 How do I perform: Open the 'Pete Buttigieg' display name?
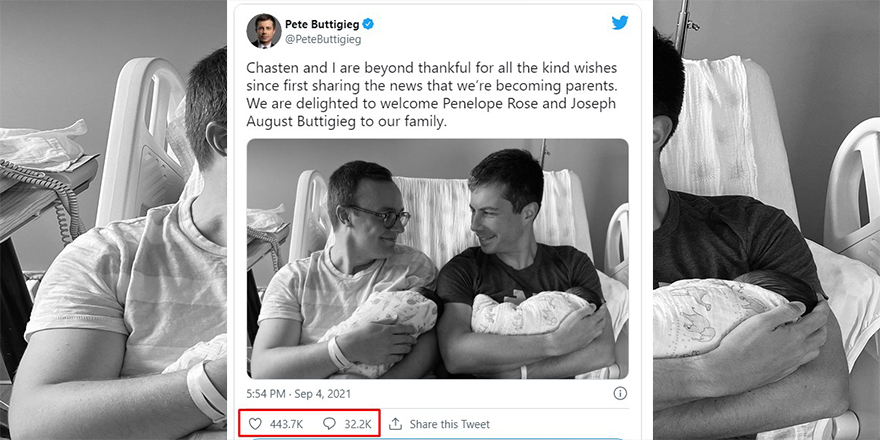[321, 23]
